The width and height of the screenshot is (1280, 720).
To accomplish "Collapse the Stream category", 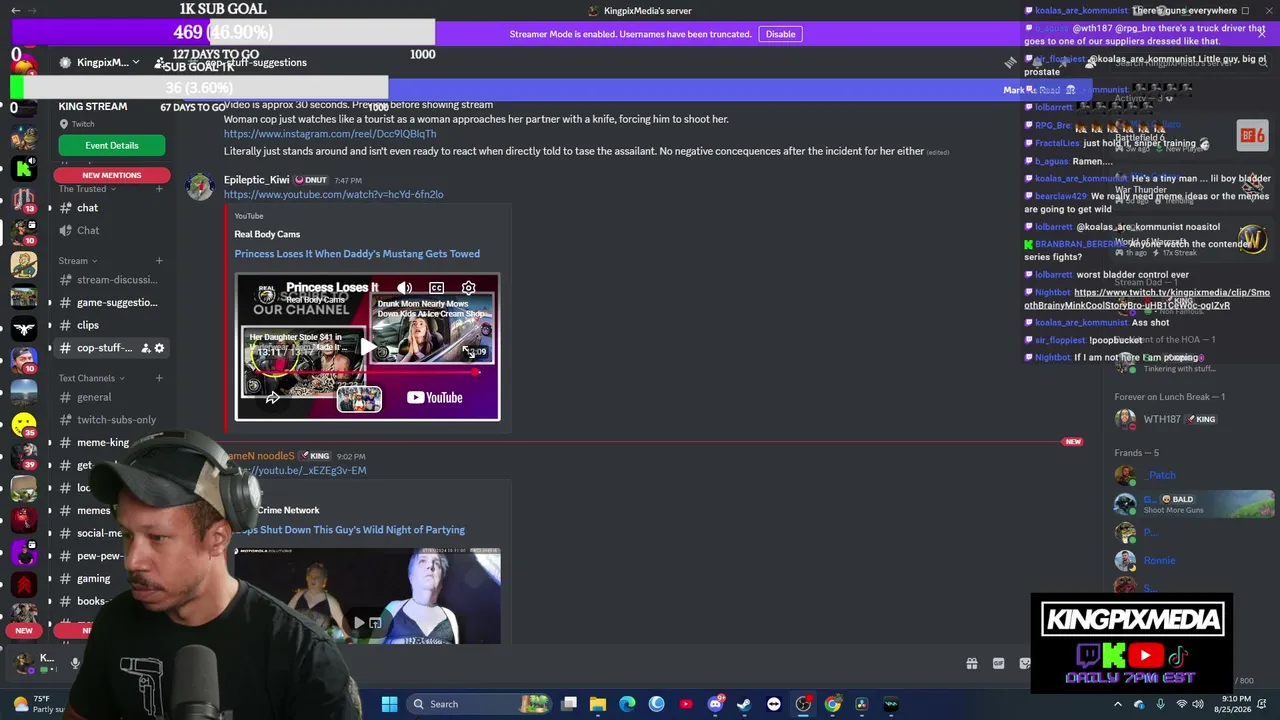I will (x=78, y=261).
